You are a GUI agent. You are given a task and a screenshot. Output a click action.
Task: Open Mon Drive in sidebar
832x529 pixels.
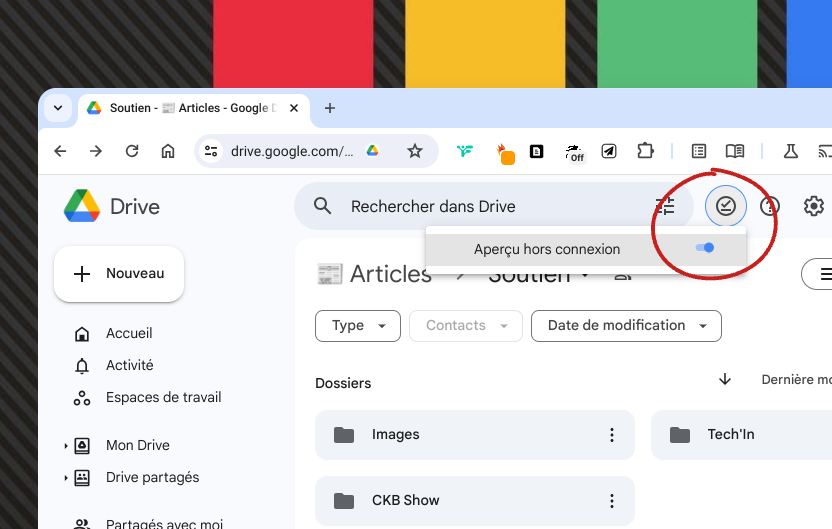click(x=137, y=445)
